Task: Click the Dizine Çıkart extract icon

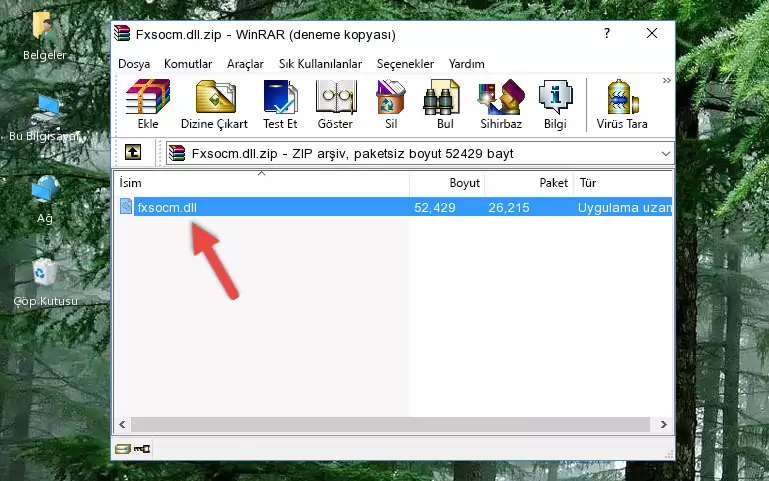Action: (214, 104)
